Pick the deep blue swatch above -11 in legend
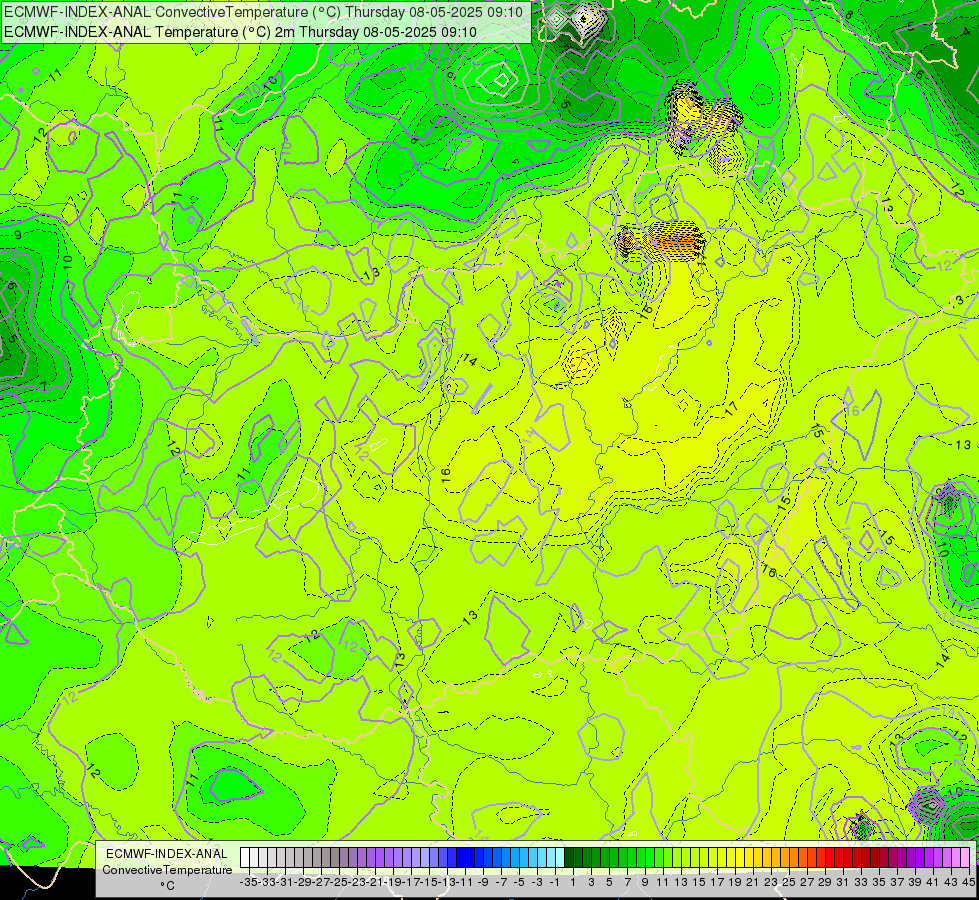Viewport: 979px width, 900px height. point(461,858)
